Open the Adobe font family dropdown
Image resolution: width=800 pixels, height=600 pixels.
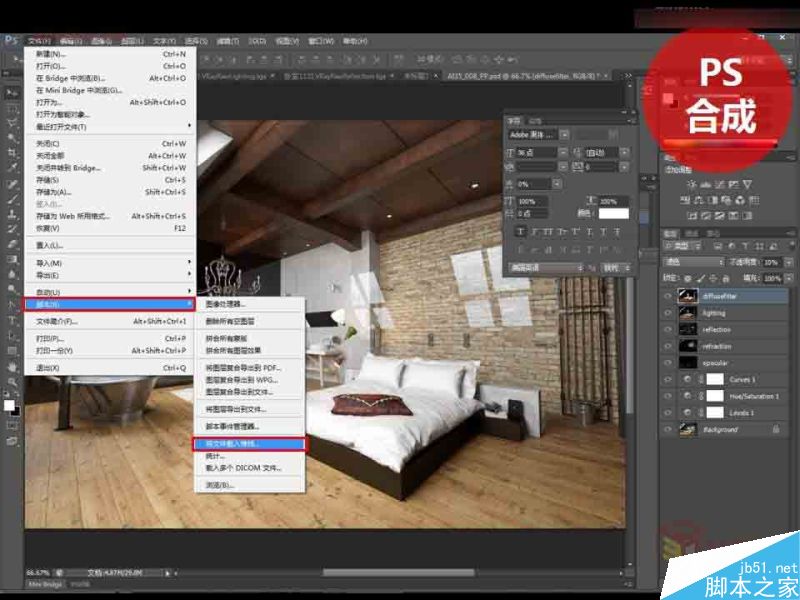click(564, 135)
